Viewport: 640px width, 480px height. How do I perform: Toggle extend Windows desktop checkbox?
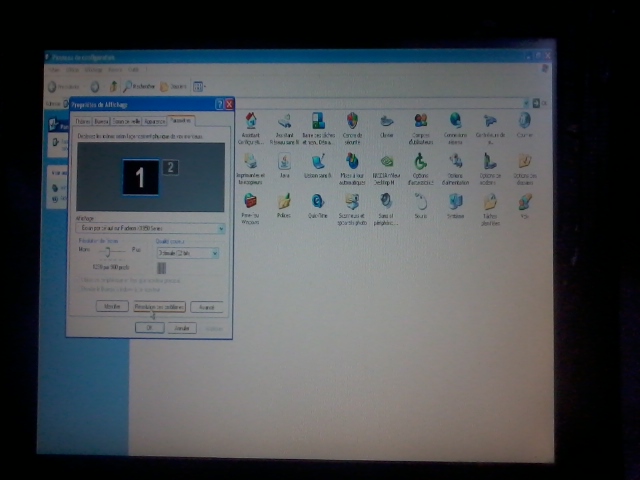tap(80, 289)
